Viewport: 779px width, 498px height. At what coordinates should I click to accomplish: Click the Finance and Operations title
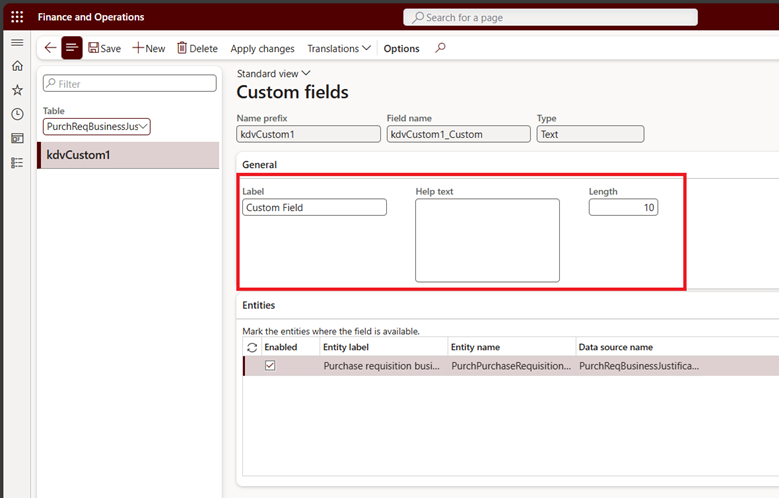coord(91,17)
